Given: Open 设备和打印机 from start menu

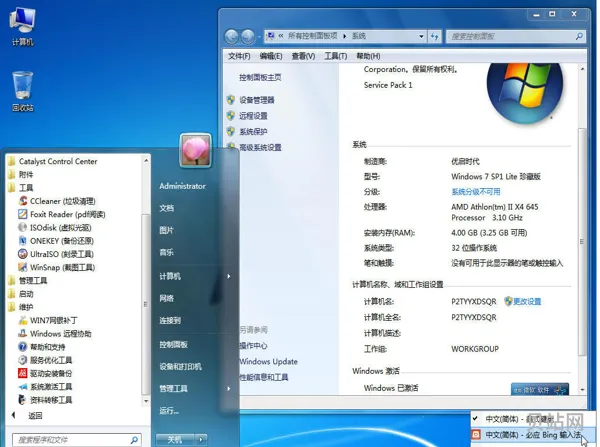Looking at the screenshot, I should tap(180, 367).
